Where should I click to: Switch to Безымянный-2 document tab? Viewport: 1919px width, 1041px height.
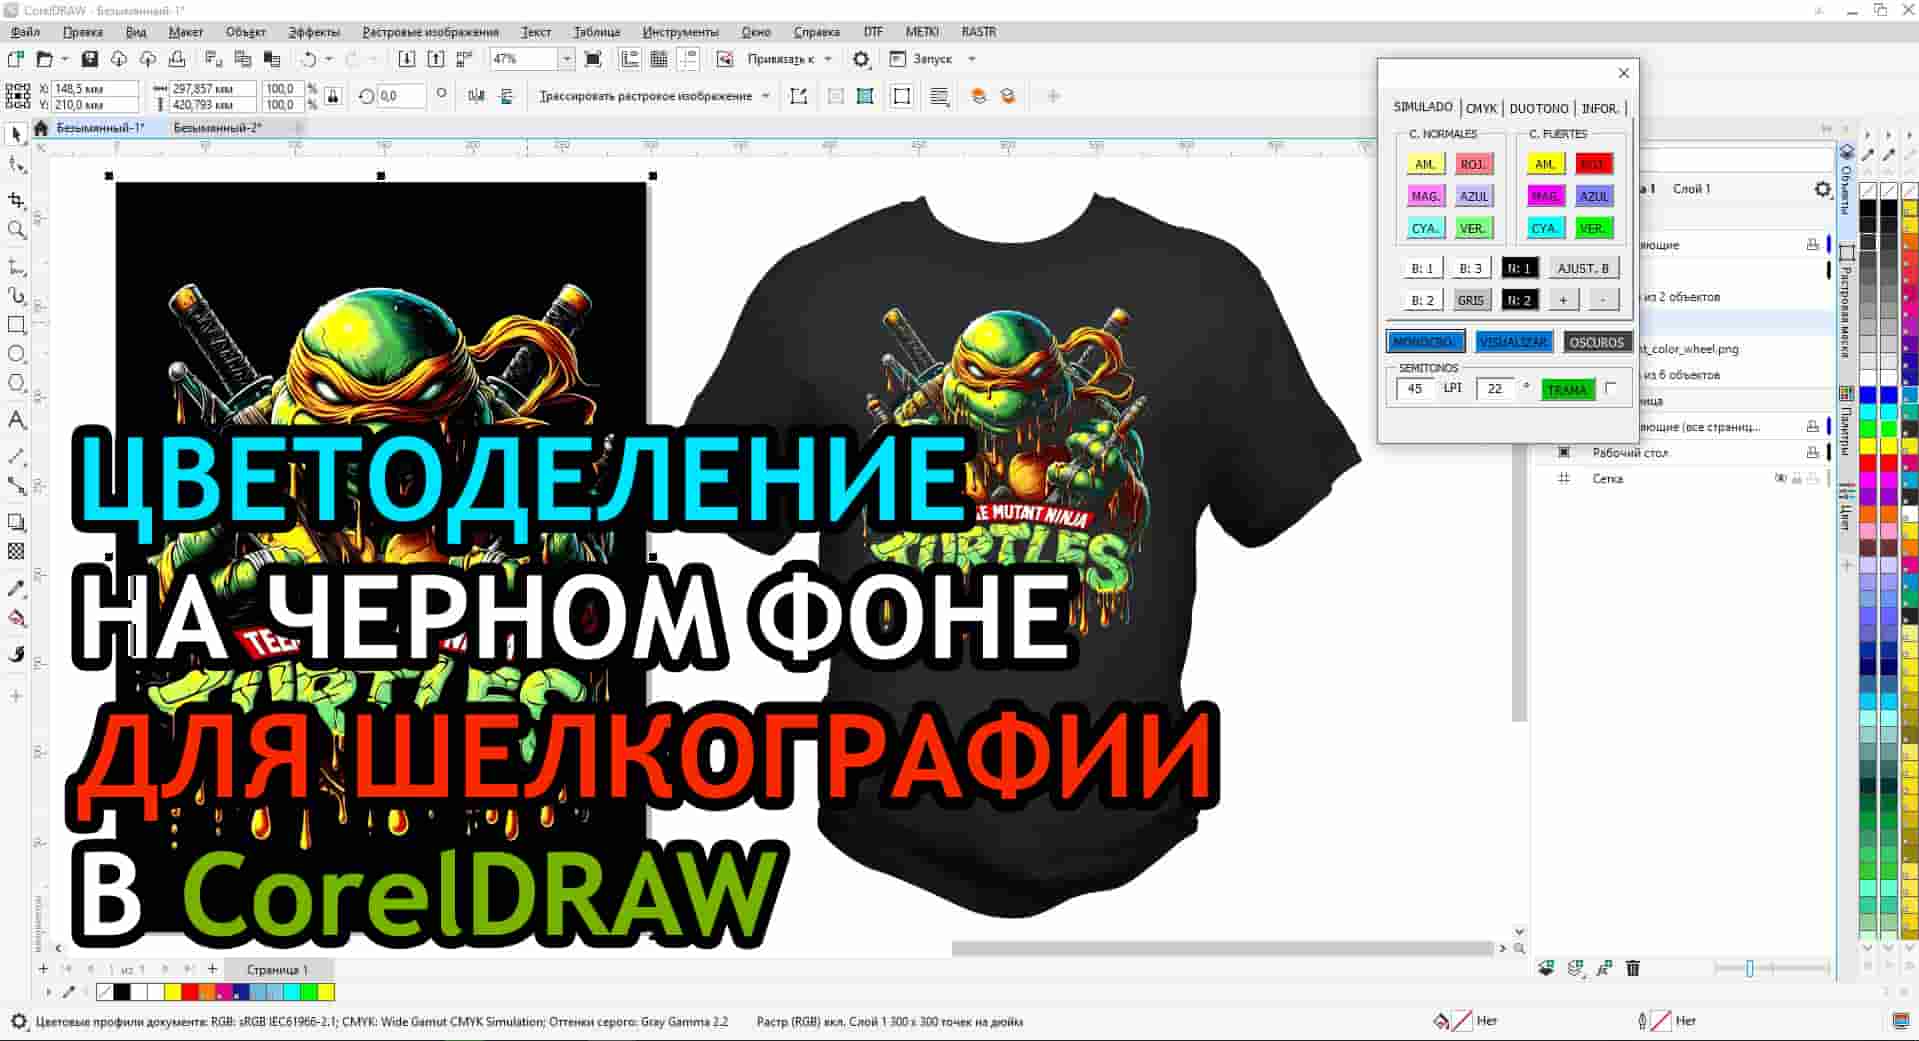click(x=217, y=128)
